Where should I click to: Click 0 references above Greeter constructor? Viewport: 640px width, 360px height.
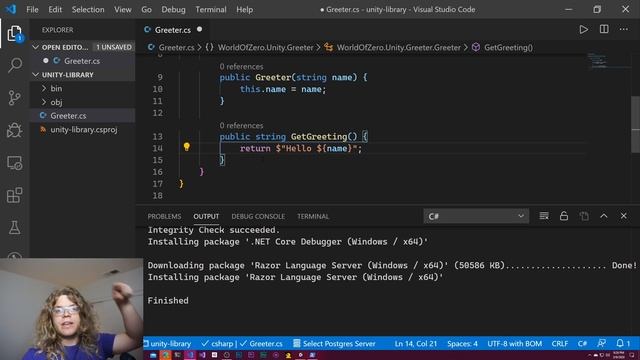click(x=241, y=67)
